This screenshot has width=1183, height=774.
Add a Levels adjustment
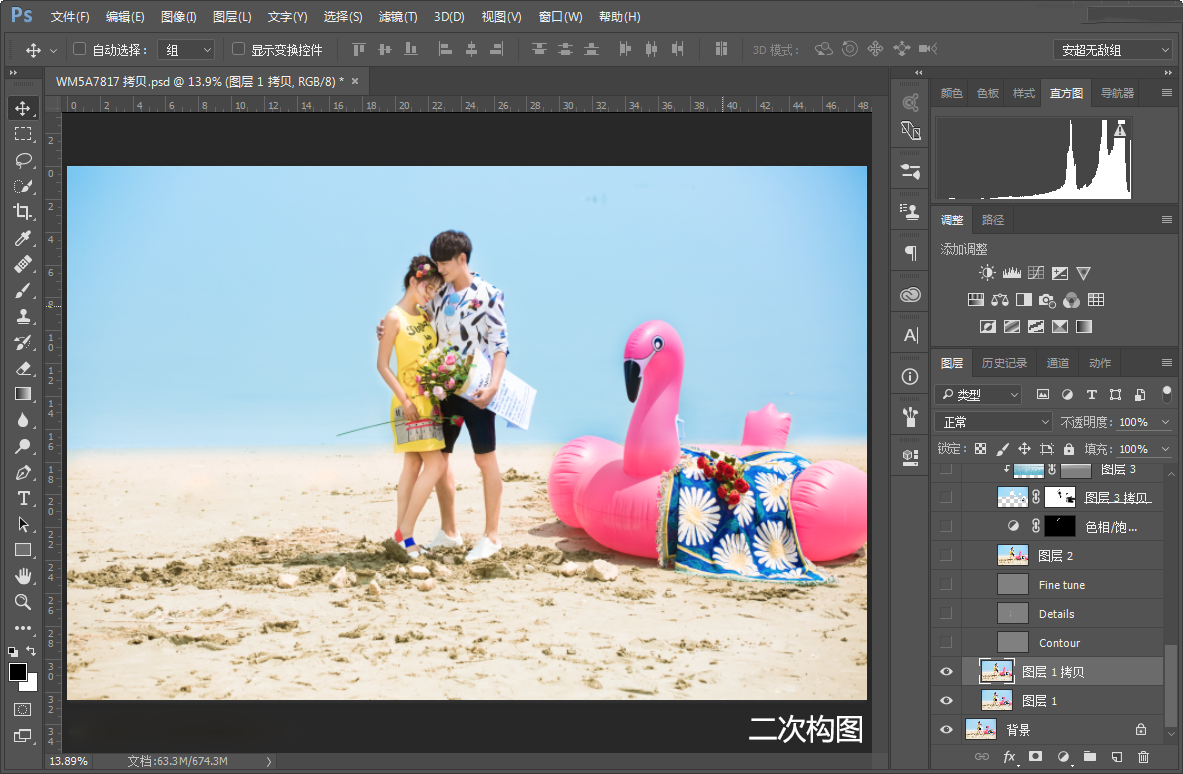tap(1012, 273)
